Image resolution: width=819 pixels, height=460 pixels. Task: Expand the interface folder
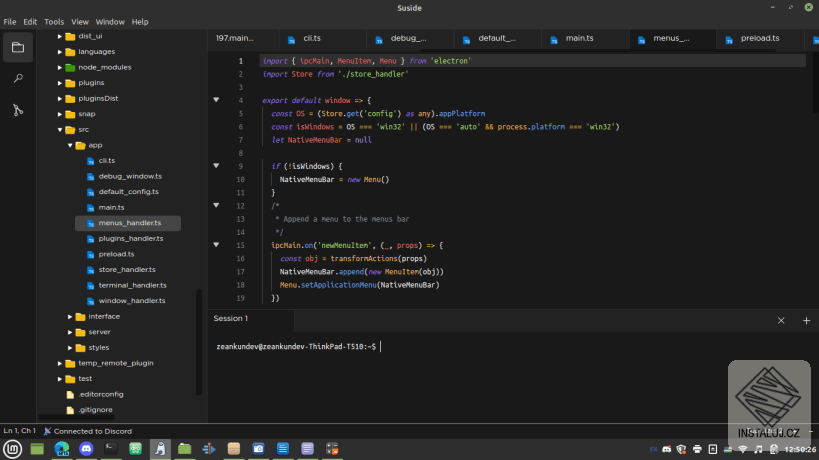[70, 316]
